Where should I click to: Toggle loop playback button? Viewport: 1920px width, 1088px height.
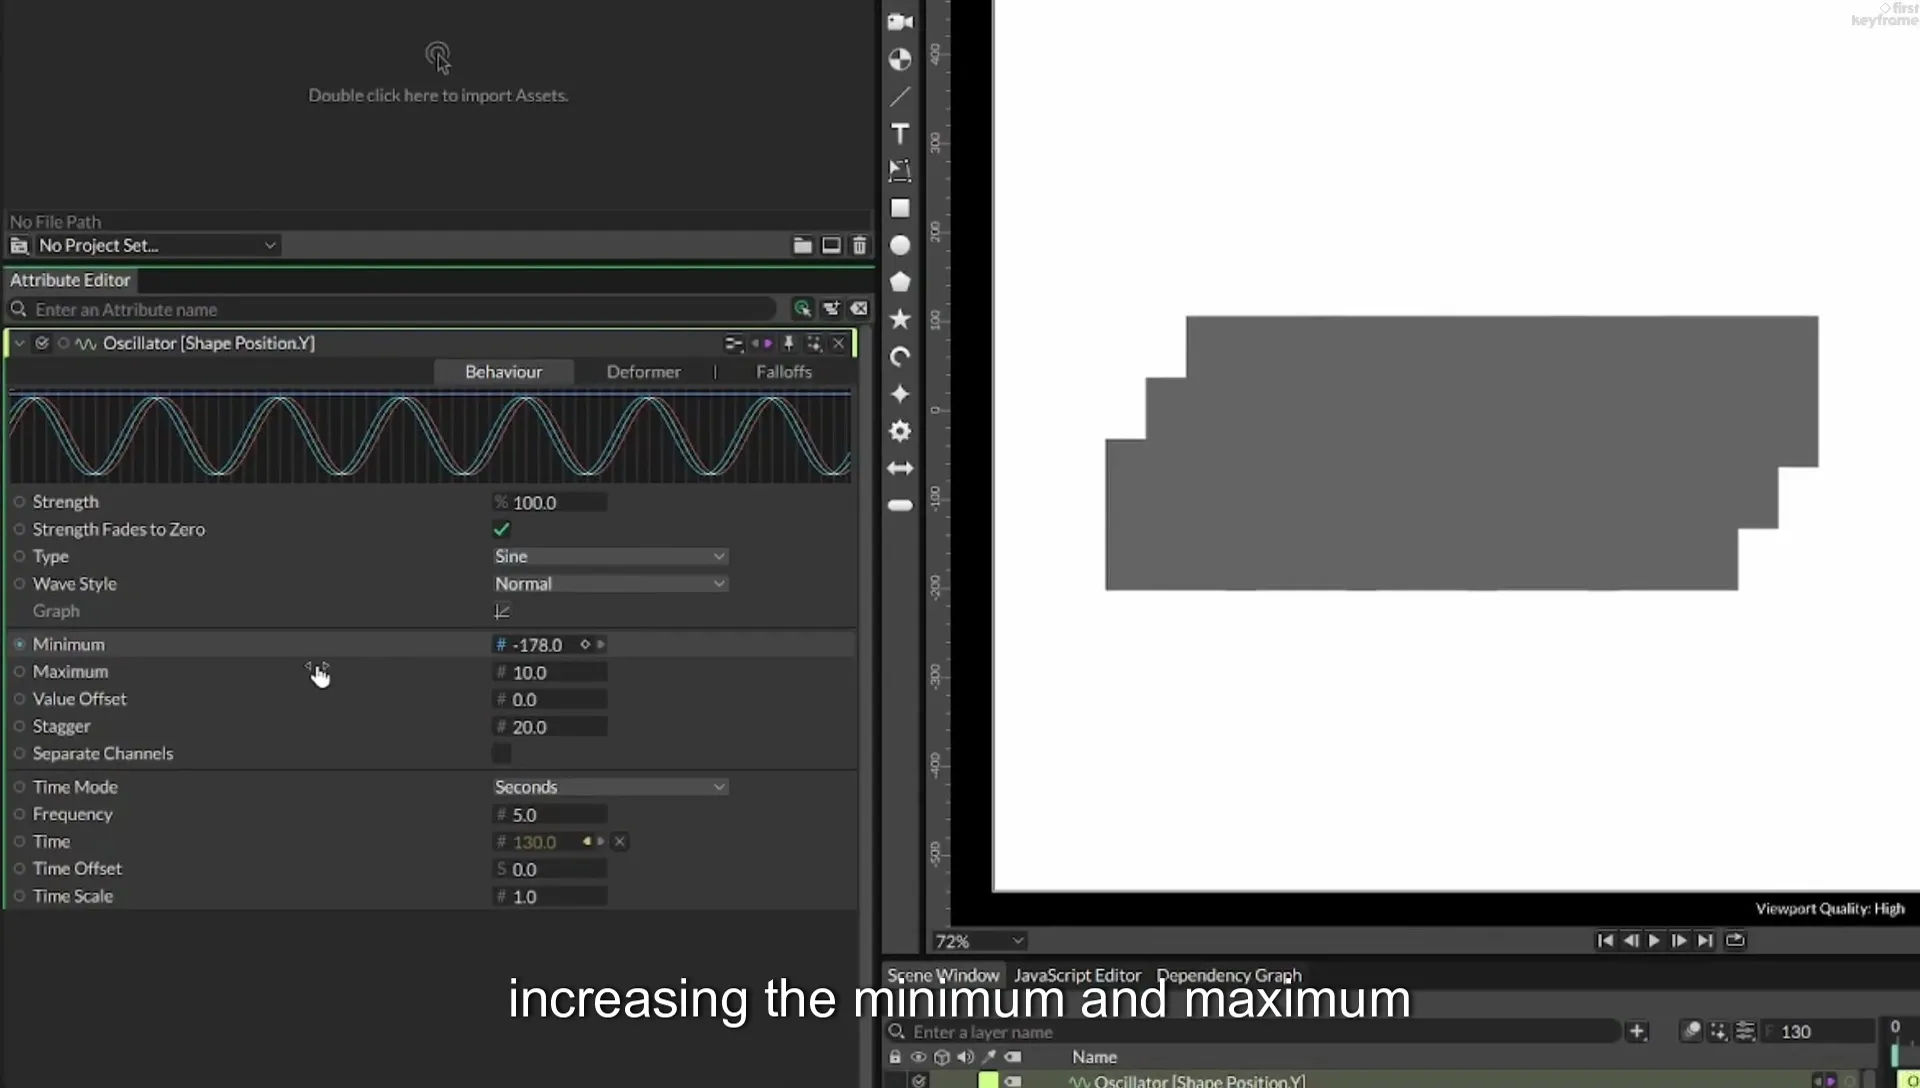(1735, 940)
